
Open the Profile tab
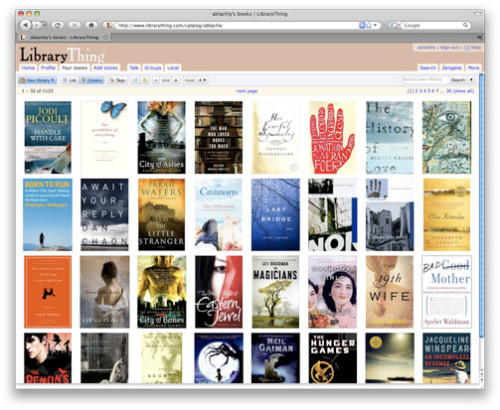coord(48,68)
